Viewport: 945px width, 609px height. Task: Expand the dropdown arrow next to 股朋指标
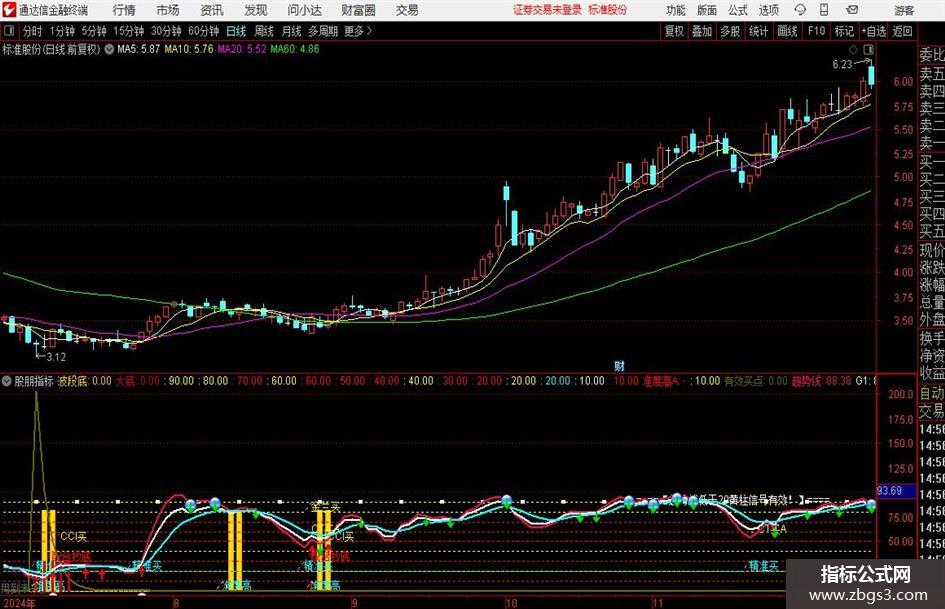(x=7, y=380)
